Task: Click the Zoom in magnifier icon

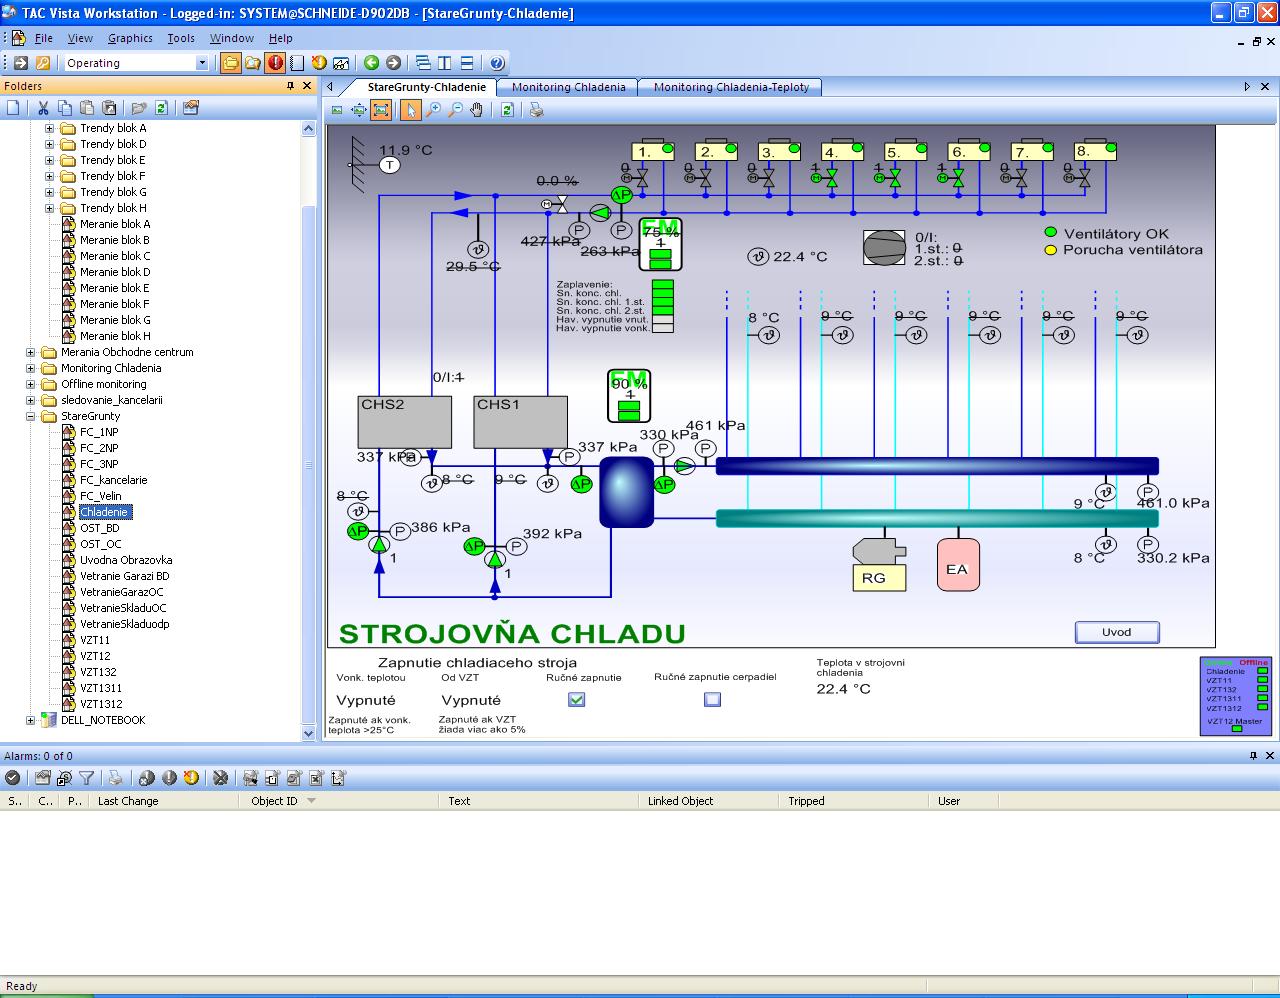Action: coord(433,110)
